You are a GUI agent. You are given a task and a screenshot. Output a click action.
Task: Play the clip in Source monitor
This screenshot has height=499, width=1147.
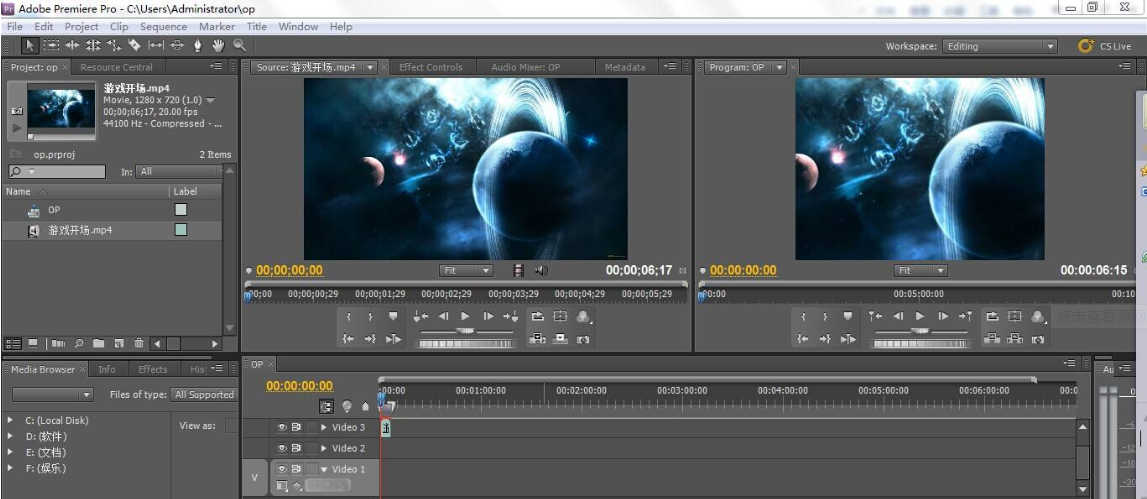click(465, 316)
